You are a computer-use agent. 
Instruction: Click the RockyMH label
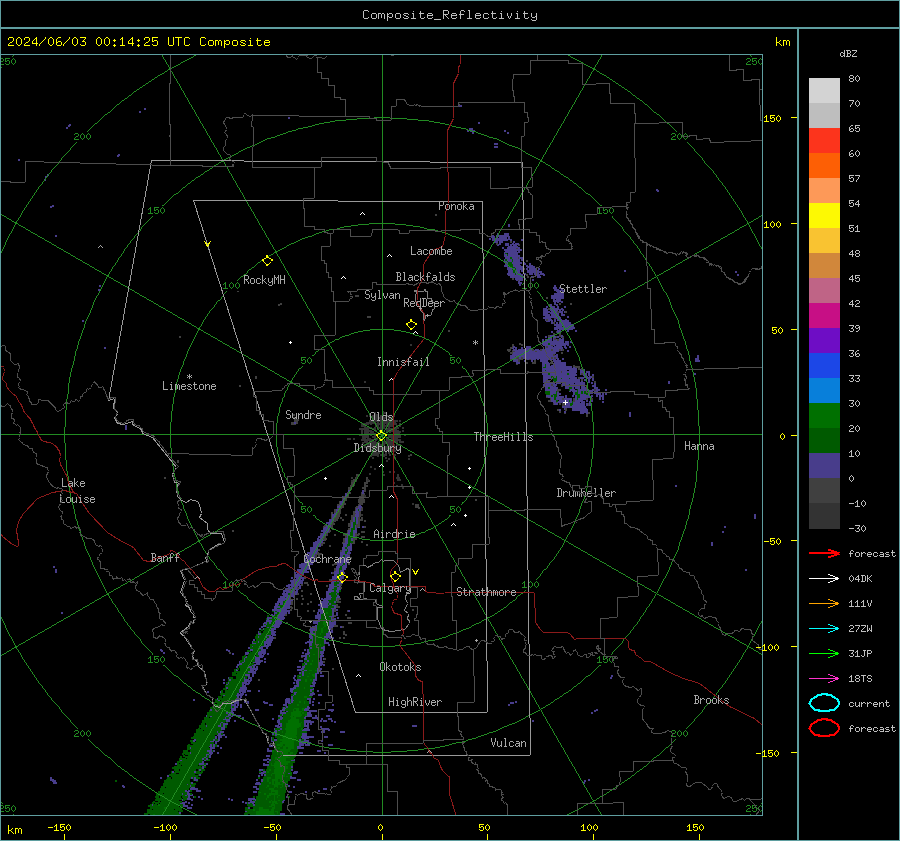(264, 280)
